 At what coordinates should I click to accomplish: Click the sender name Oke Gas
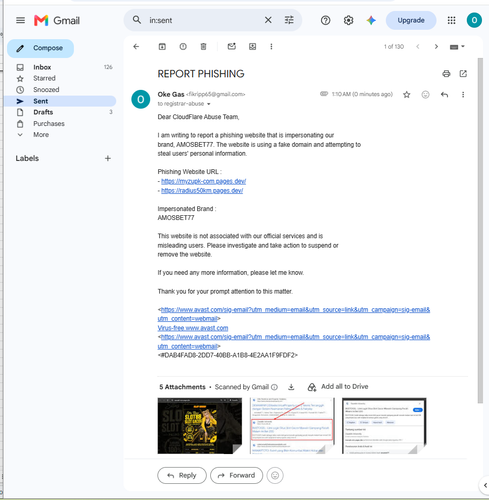click(171, 94)
